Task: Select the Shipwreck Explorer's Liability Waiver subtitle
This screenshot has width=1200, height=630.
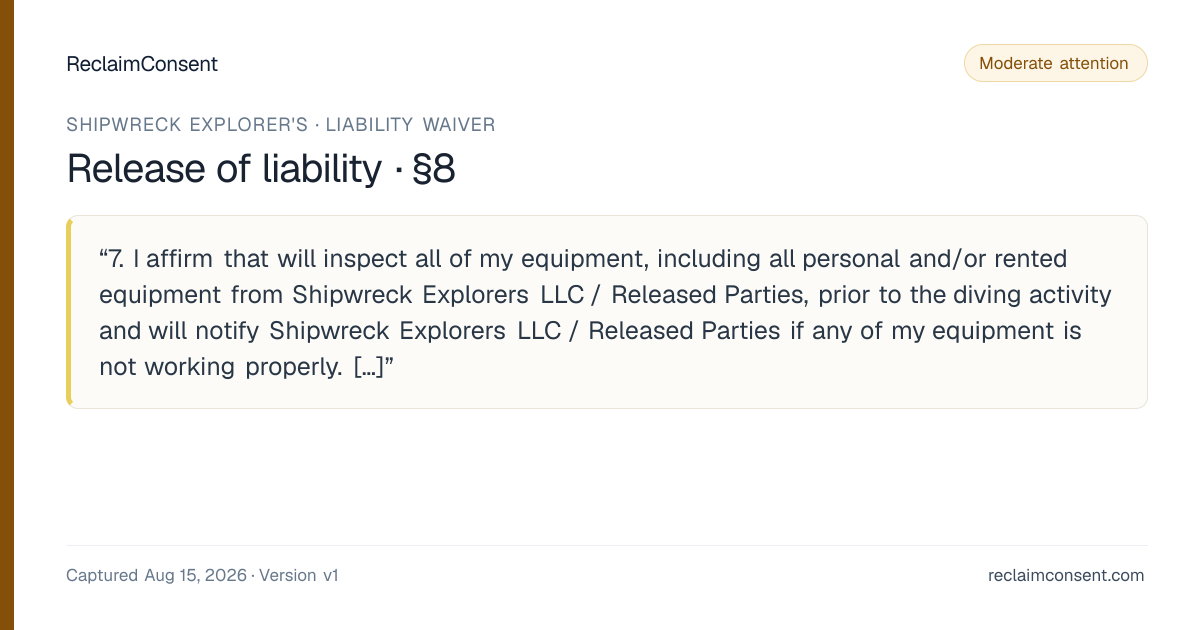Action: tap(281, 125)
